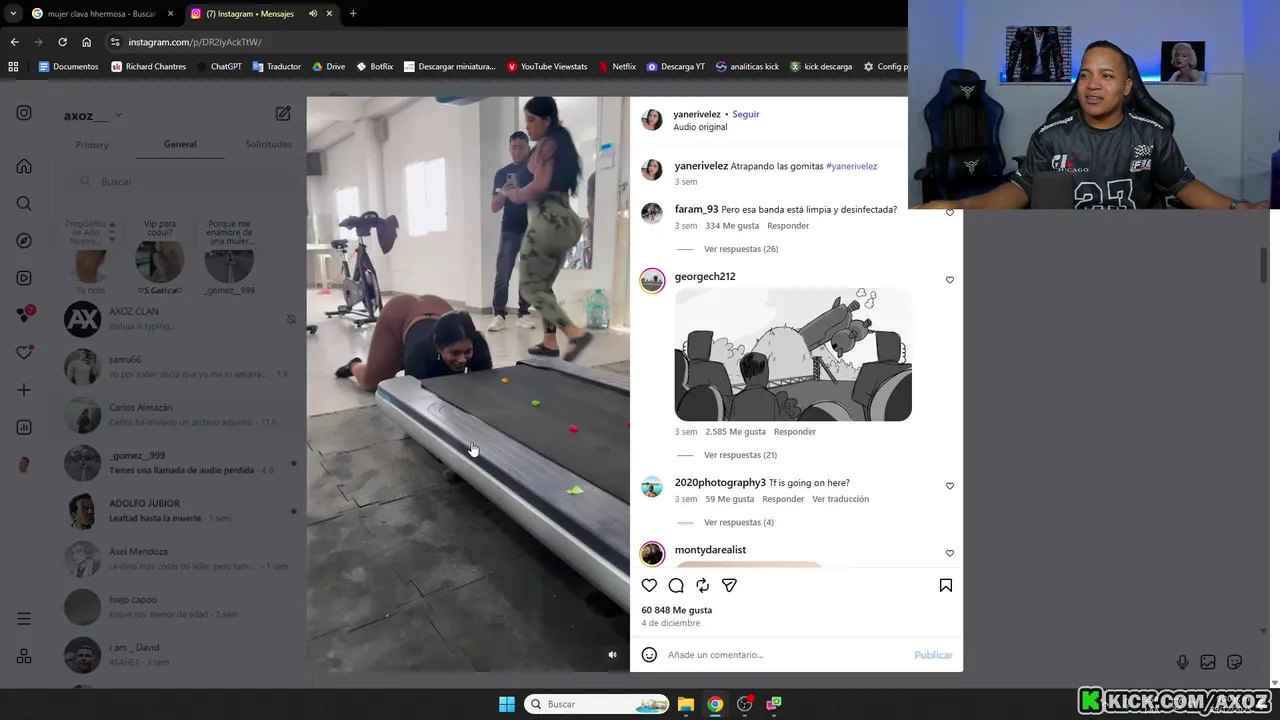Click the Publicar comment button
The height and width of the screenshot is (720, 1280).
(933, 655)
